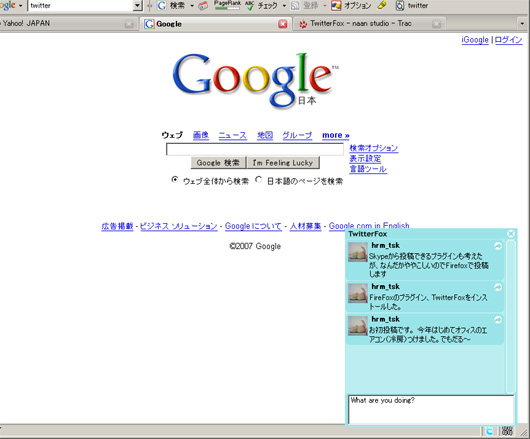Click the Google 検索 button
This screenshot has height=439, width=530.
point(218,163)
